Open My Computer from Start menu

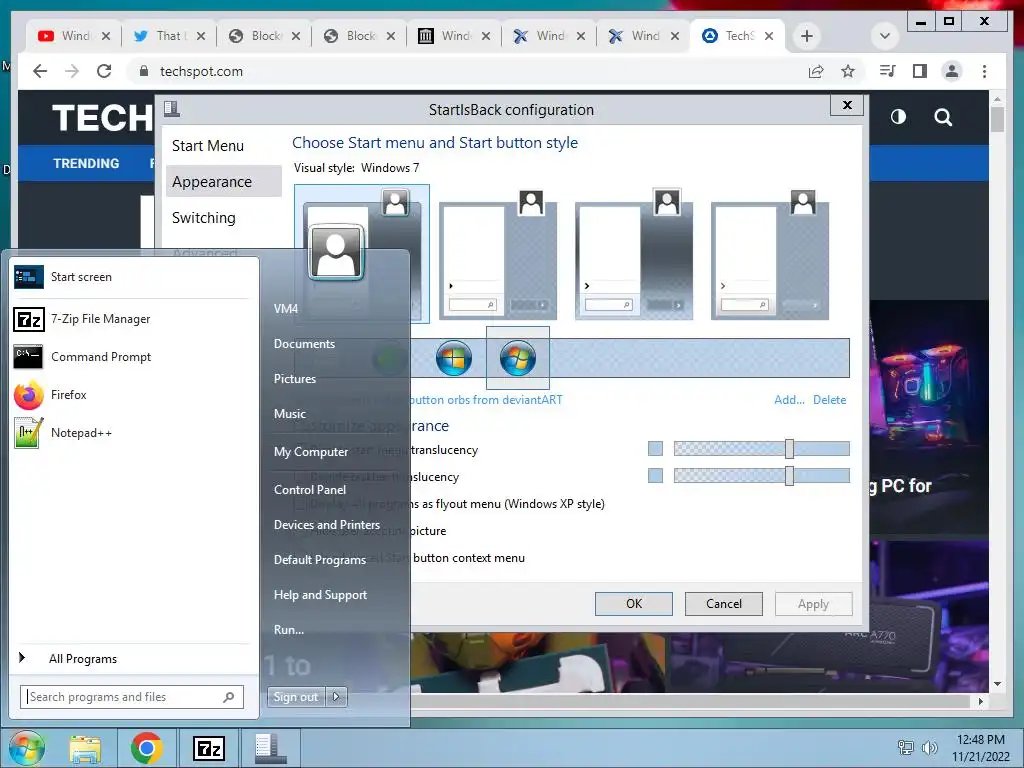(x=311, y=451)
